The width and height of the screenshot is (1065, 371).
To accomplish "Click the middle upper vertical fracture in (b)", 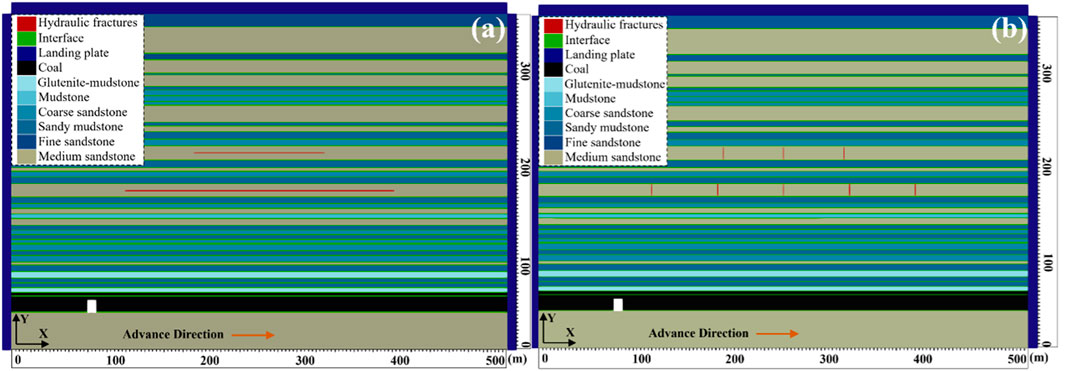I will [x=783, y=153].
